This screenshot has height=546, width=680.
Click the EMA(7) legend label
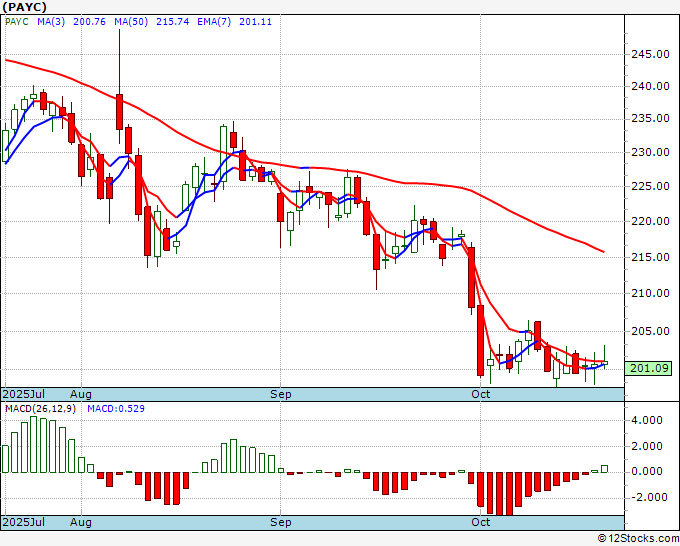[214, 22]
